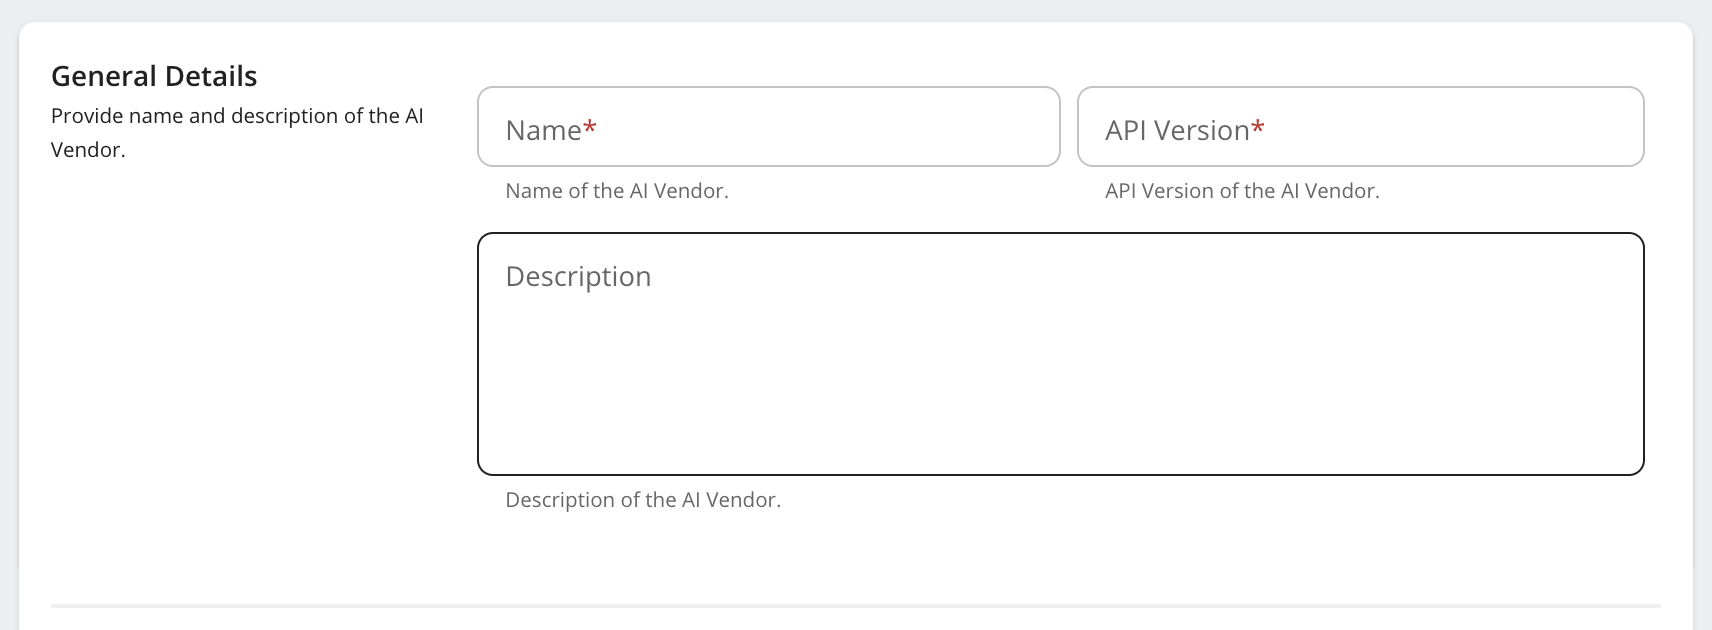The width and height of the screenshot is (1712, 630).
Task: Focus the API Version input field
Action: pos(1360,127)
